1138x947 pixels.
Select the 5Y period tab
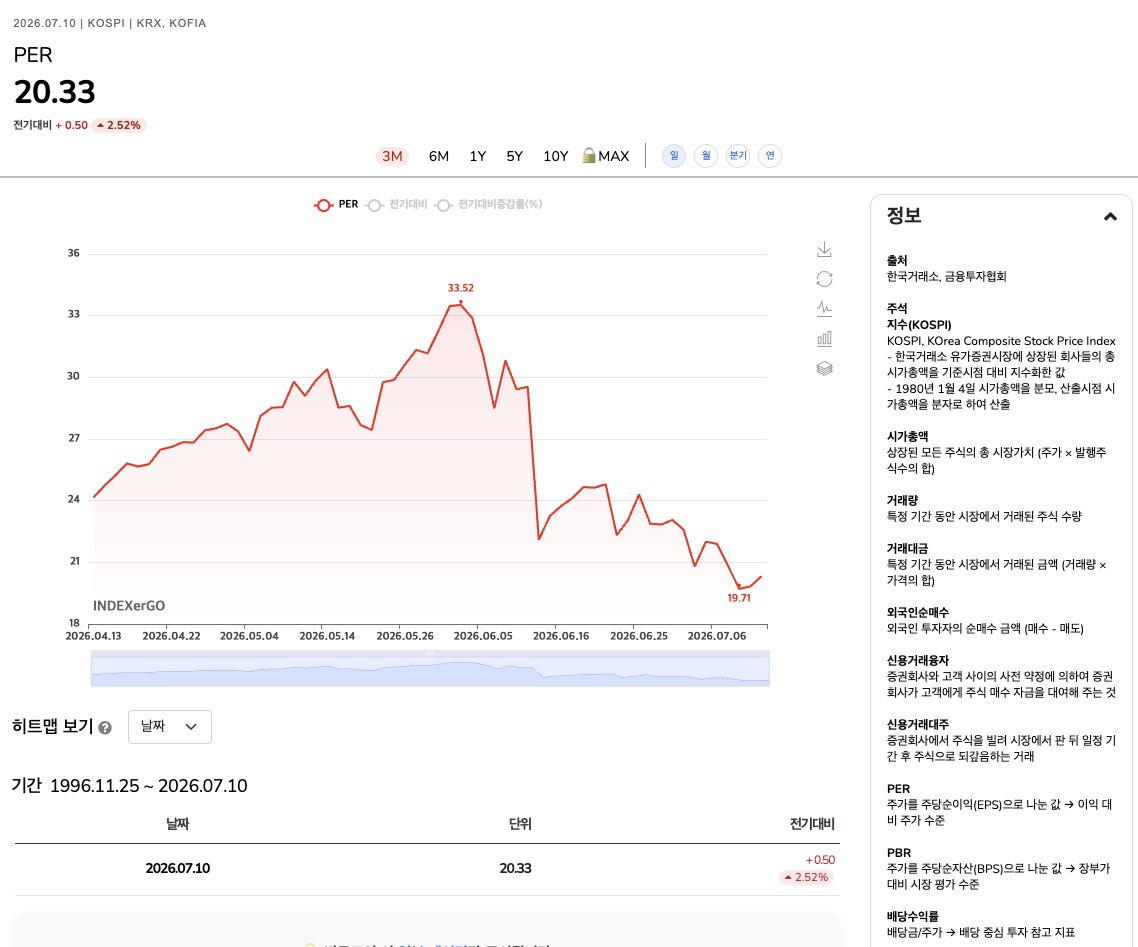pos(515,156)
